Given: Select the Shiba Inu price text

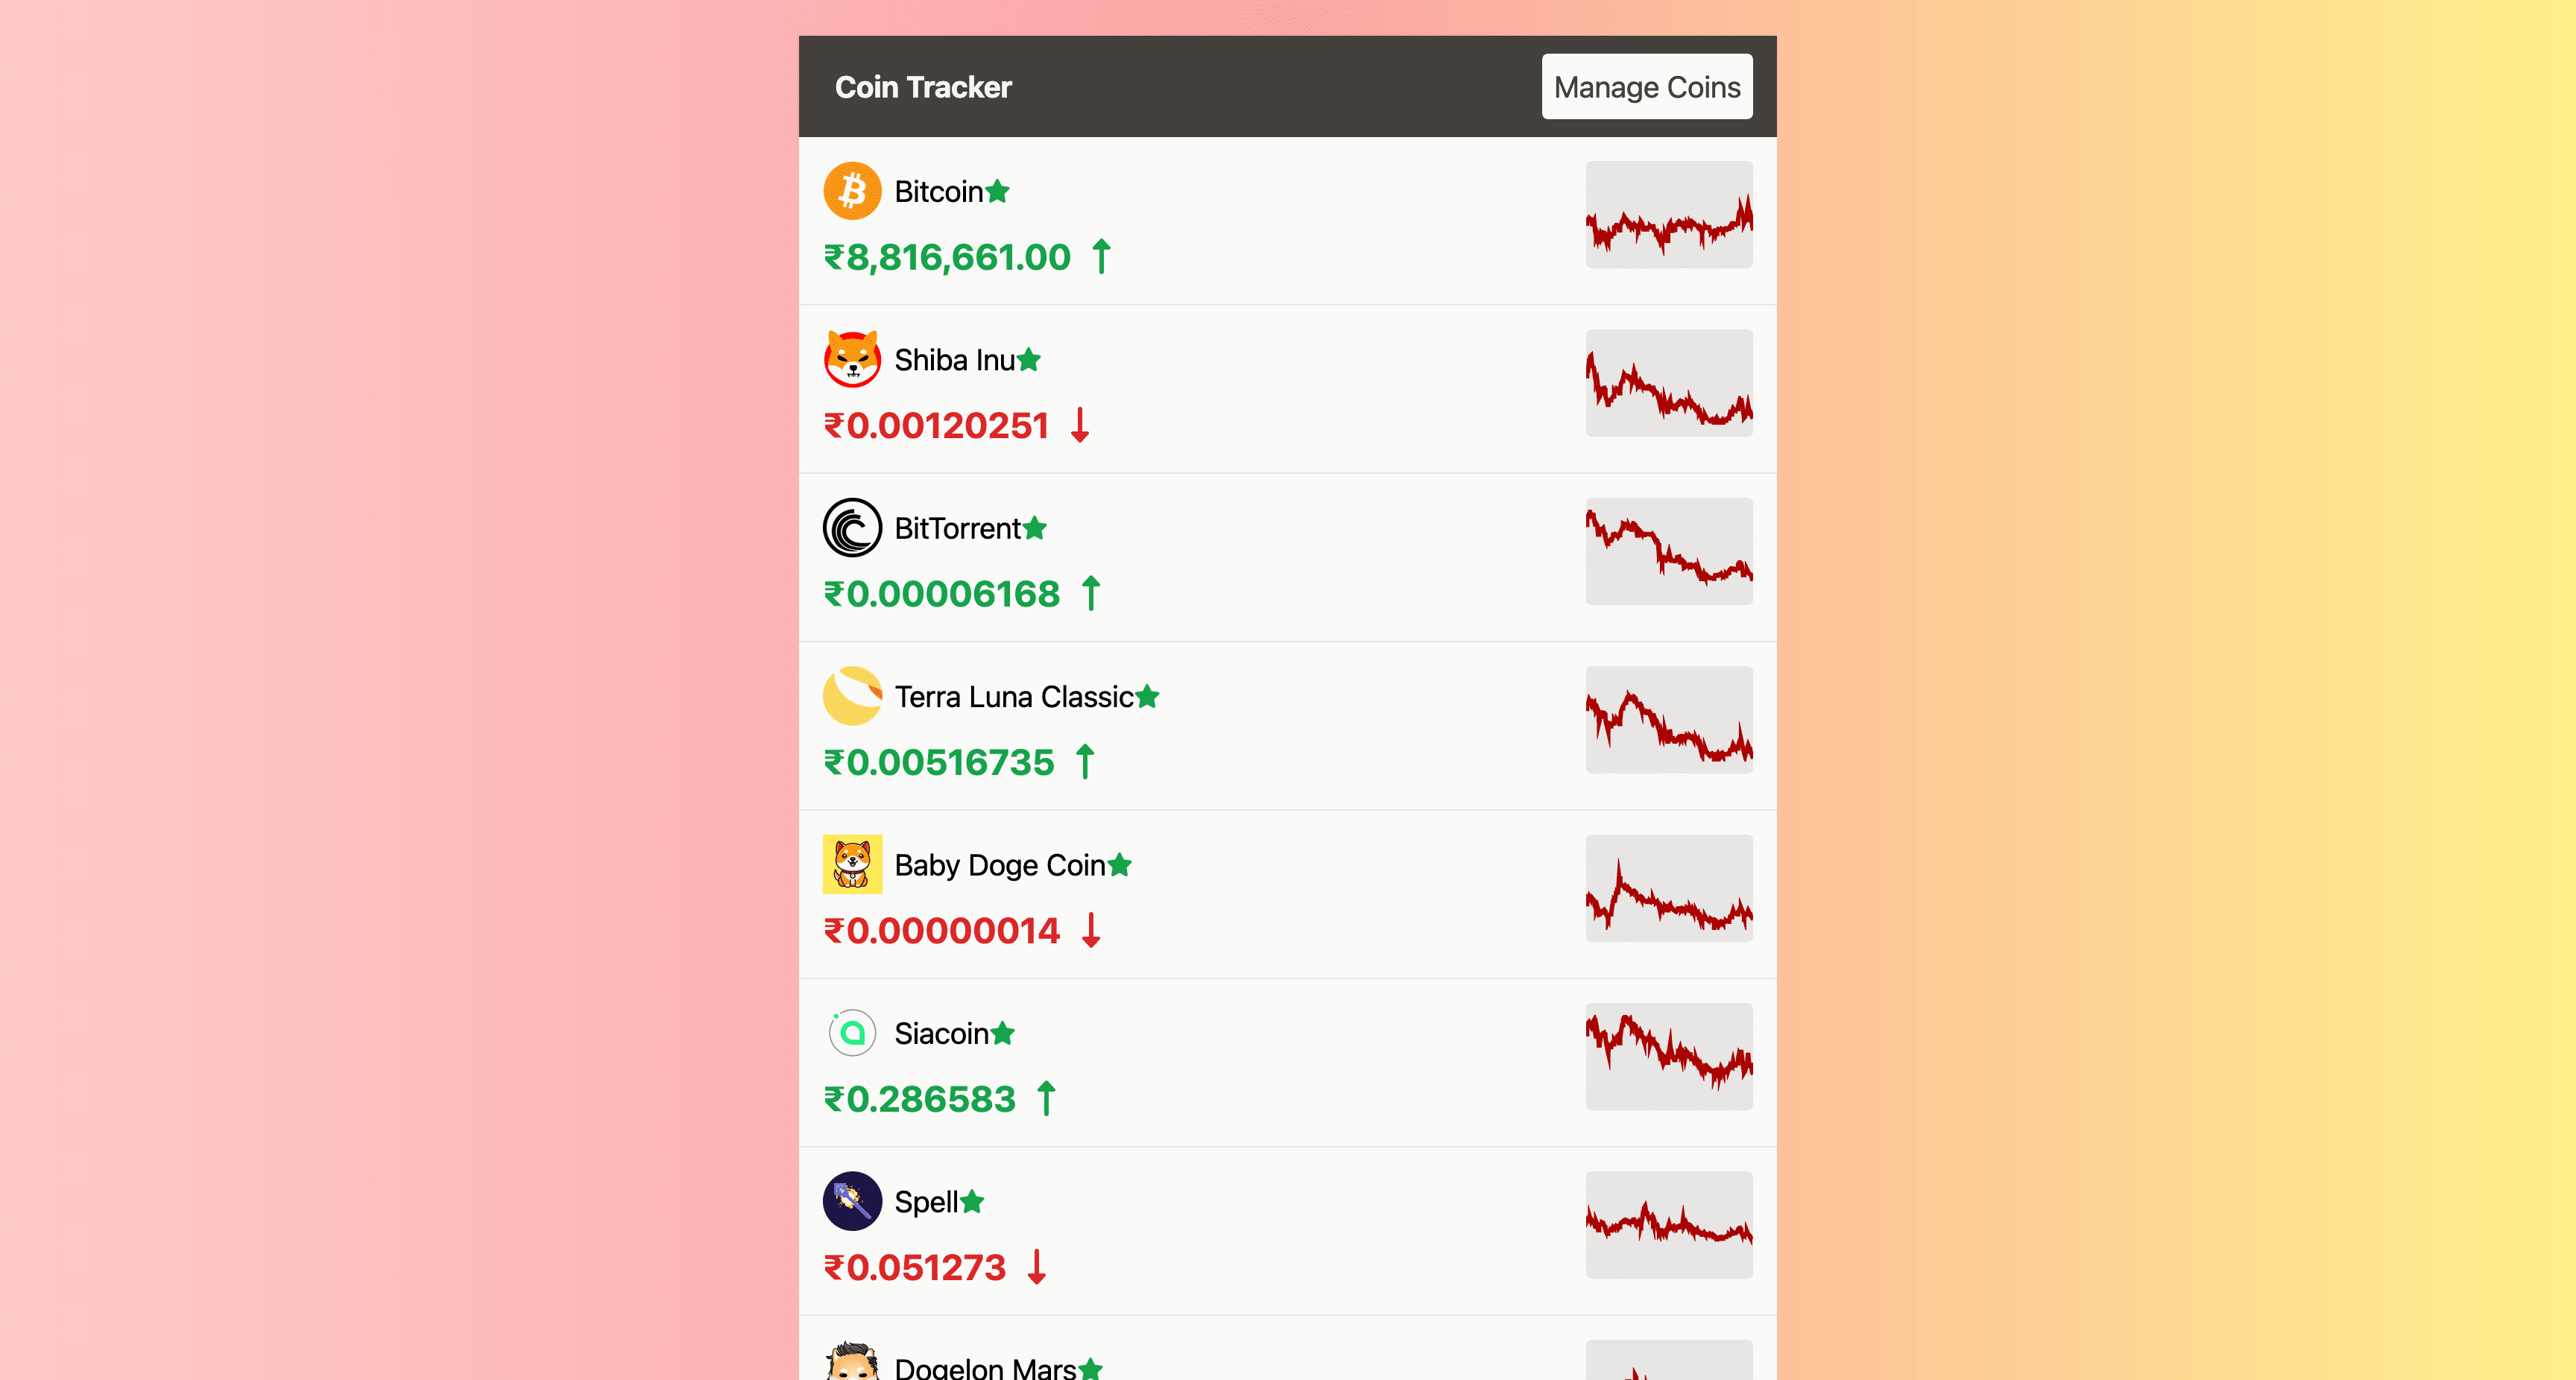Looking at the screenshot, I should coord(934,425).
